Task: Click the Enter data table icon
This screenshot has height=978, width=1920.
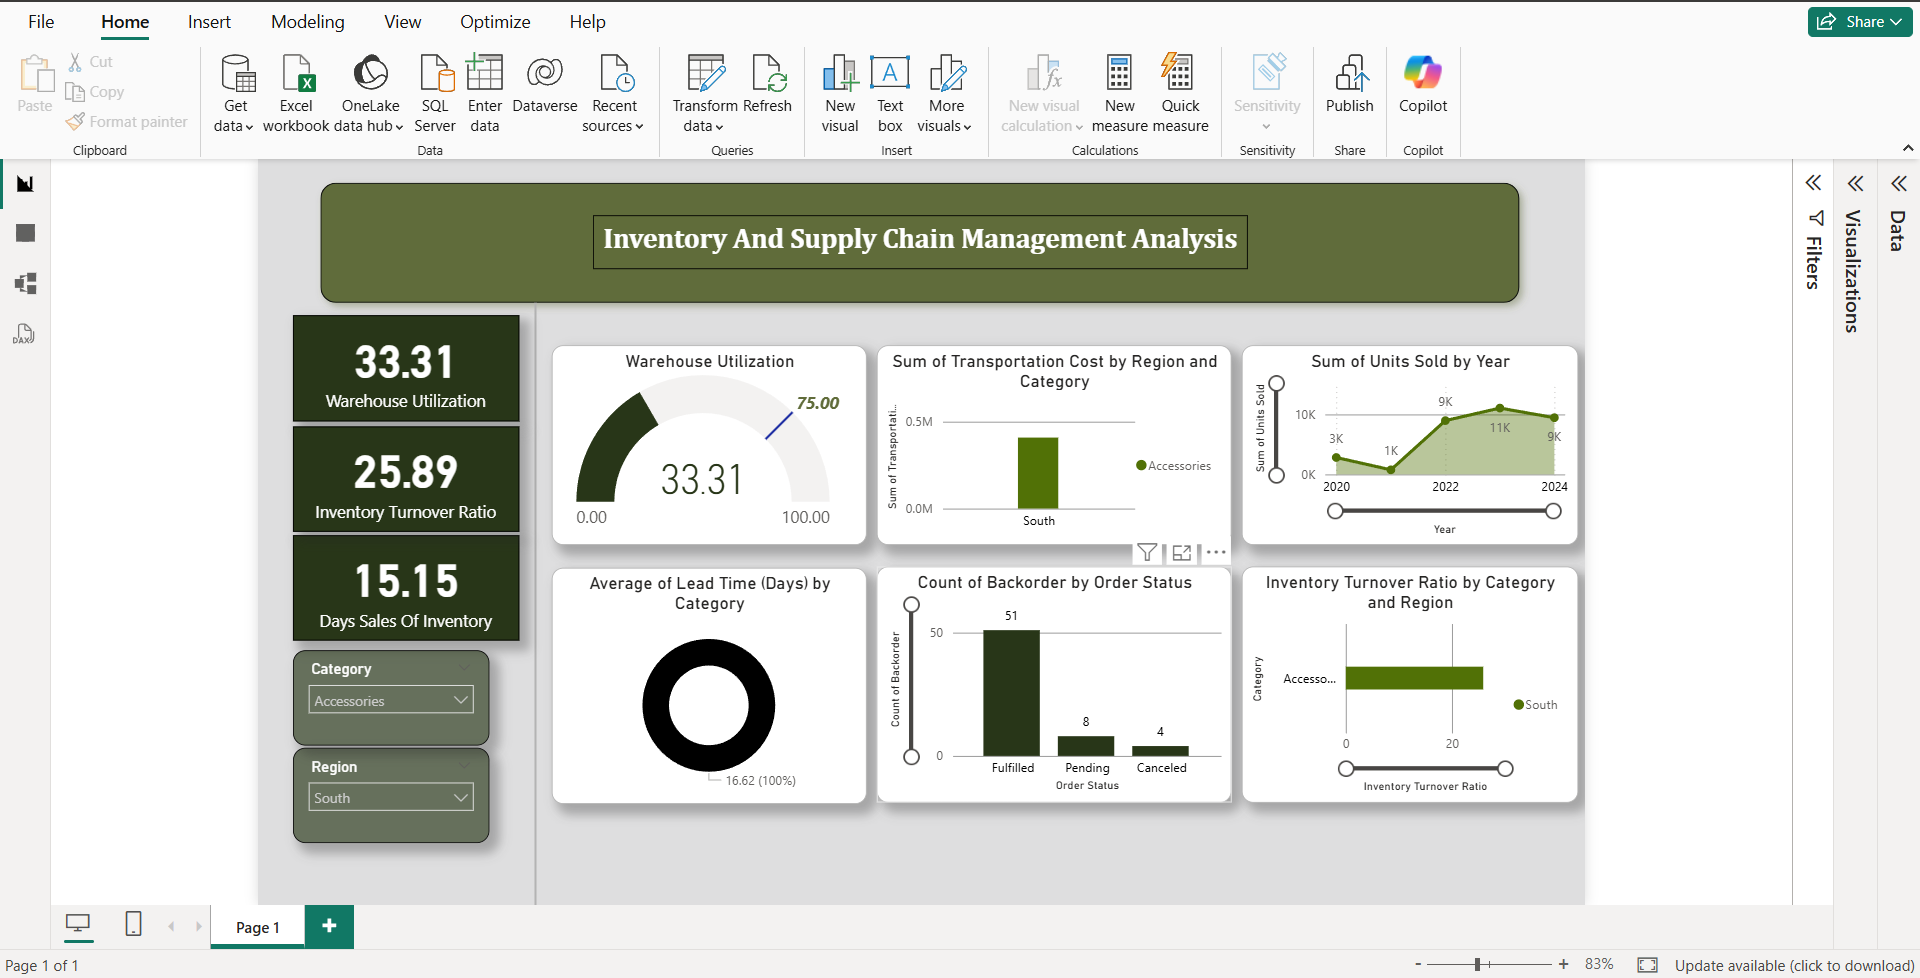Action: 485,74
